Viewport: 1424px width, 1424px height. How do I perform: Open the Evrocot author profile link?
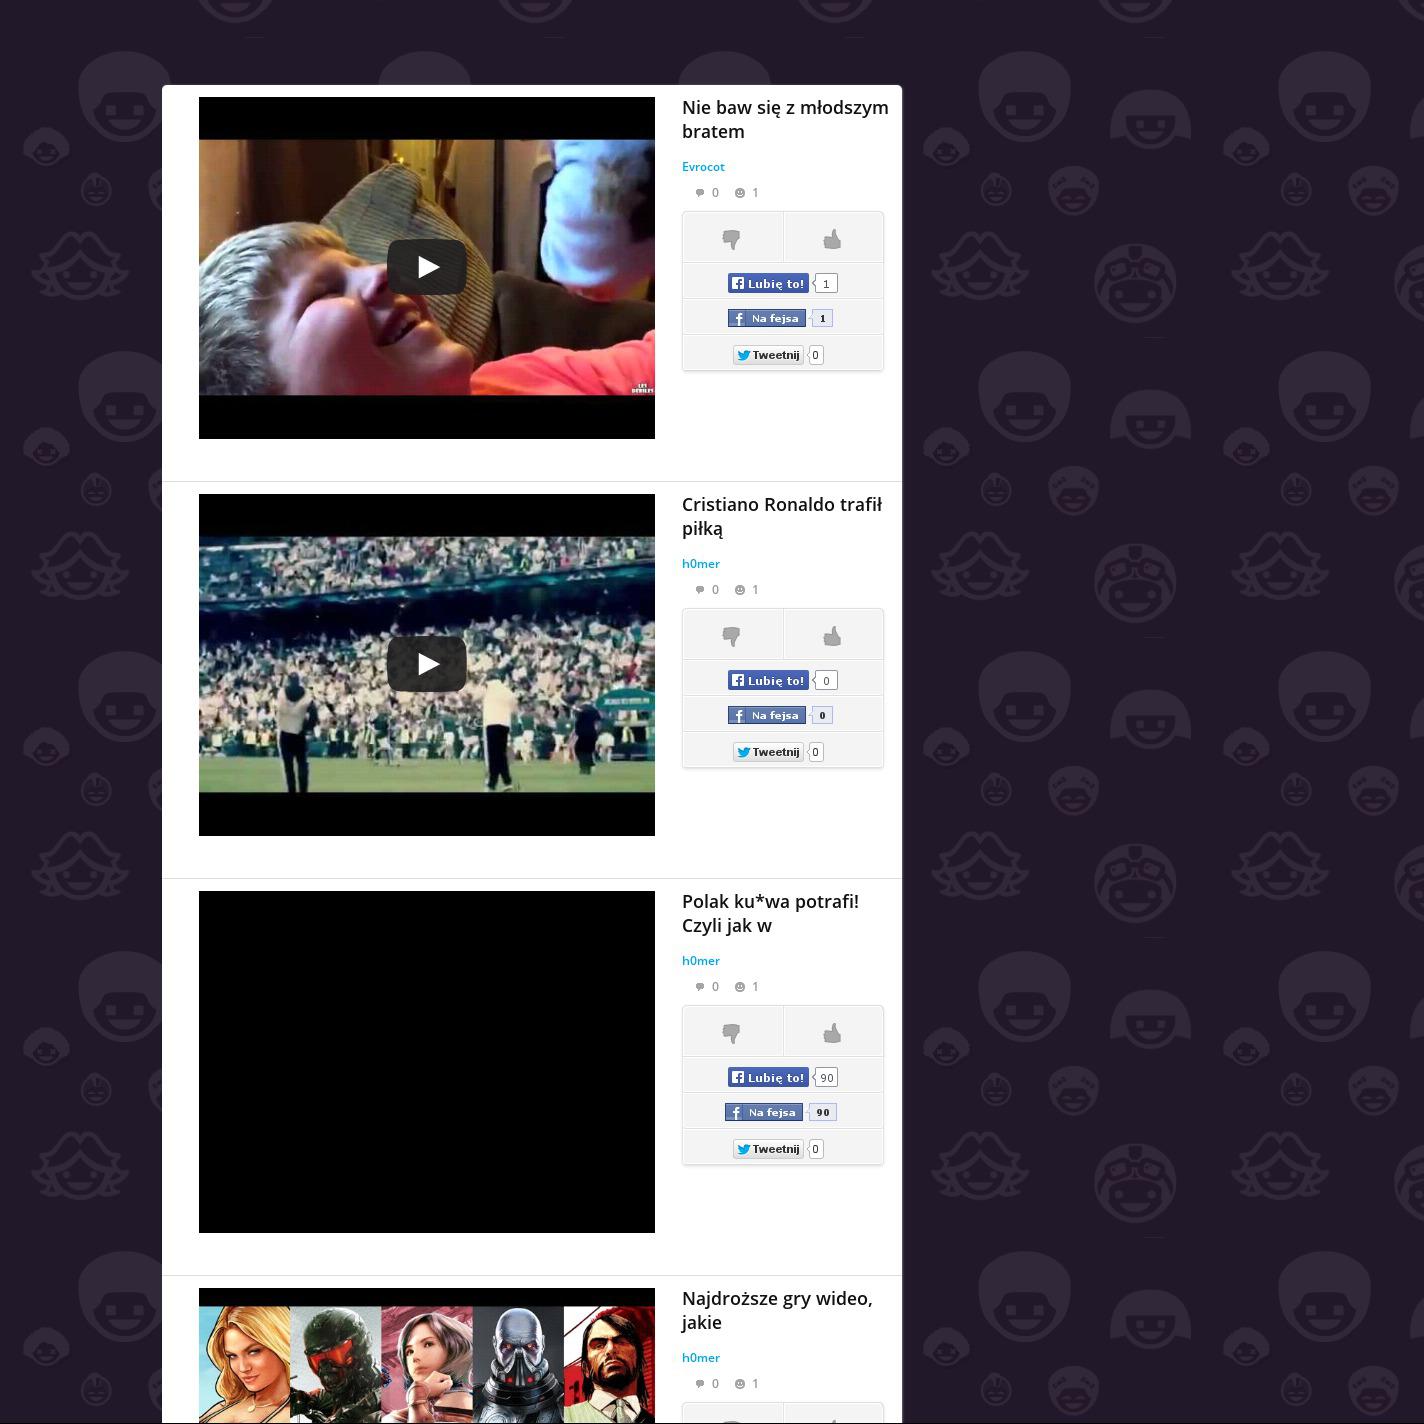click(x=703, y=167)
